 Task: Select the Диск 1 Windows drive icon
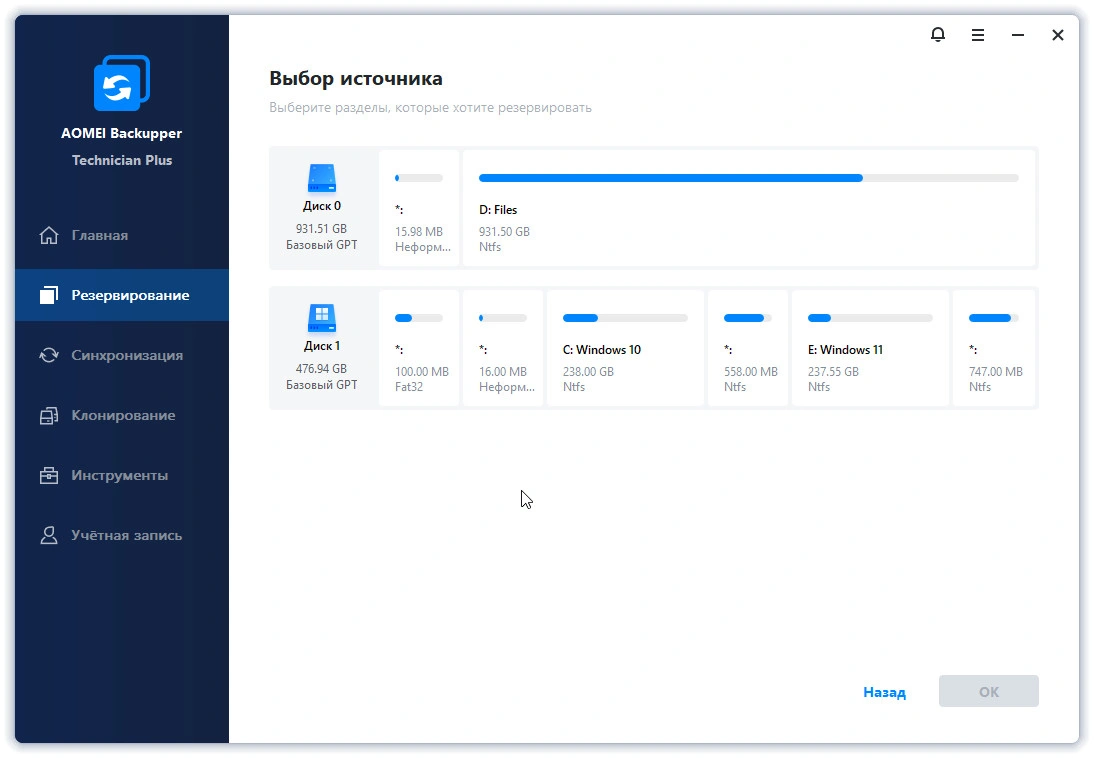coord(322,319)
